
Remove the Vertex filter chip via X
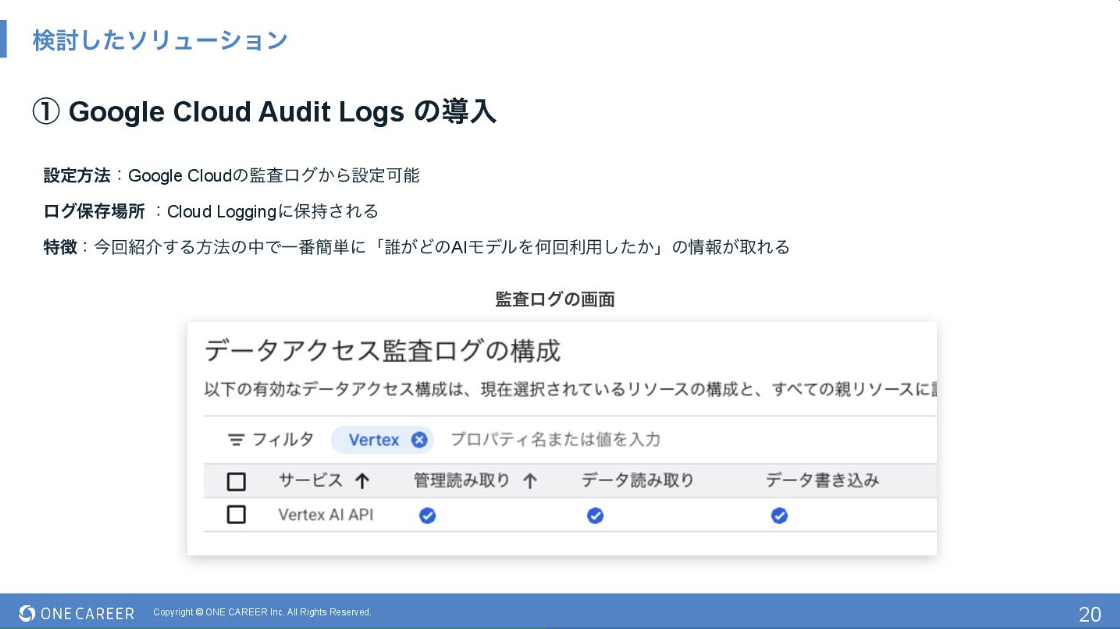[419, 440]
